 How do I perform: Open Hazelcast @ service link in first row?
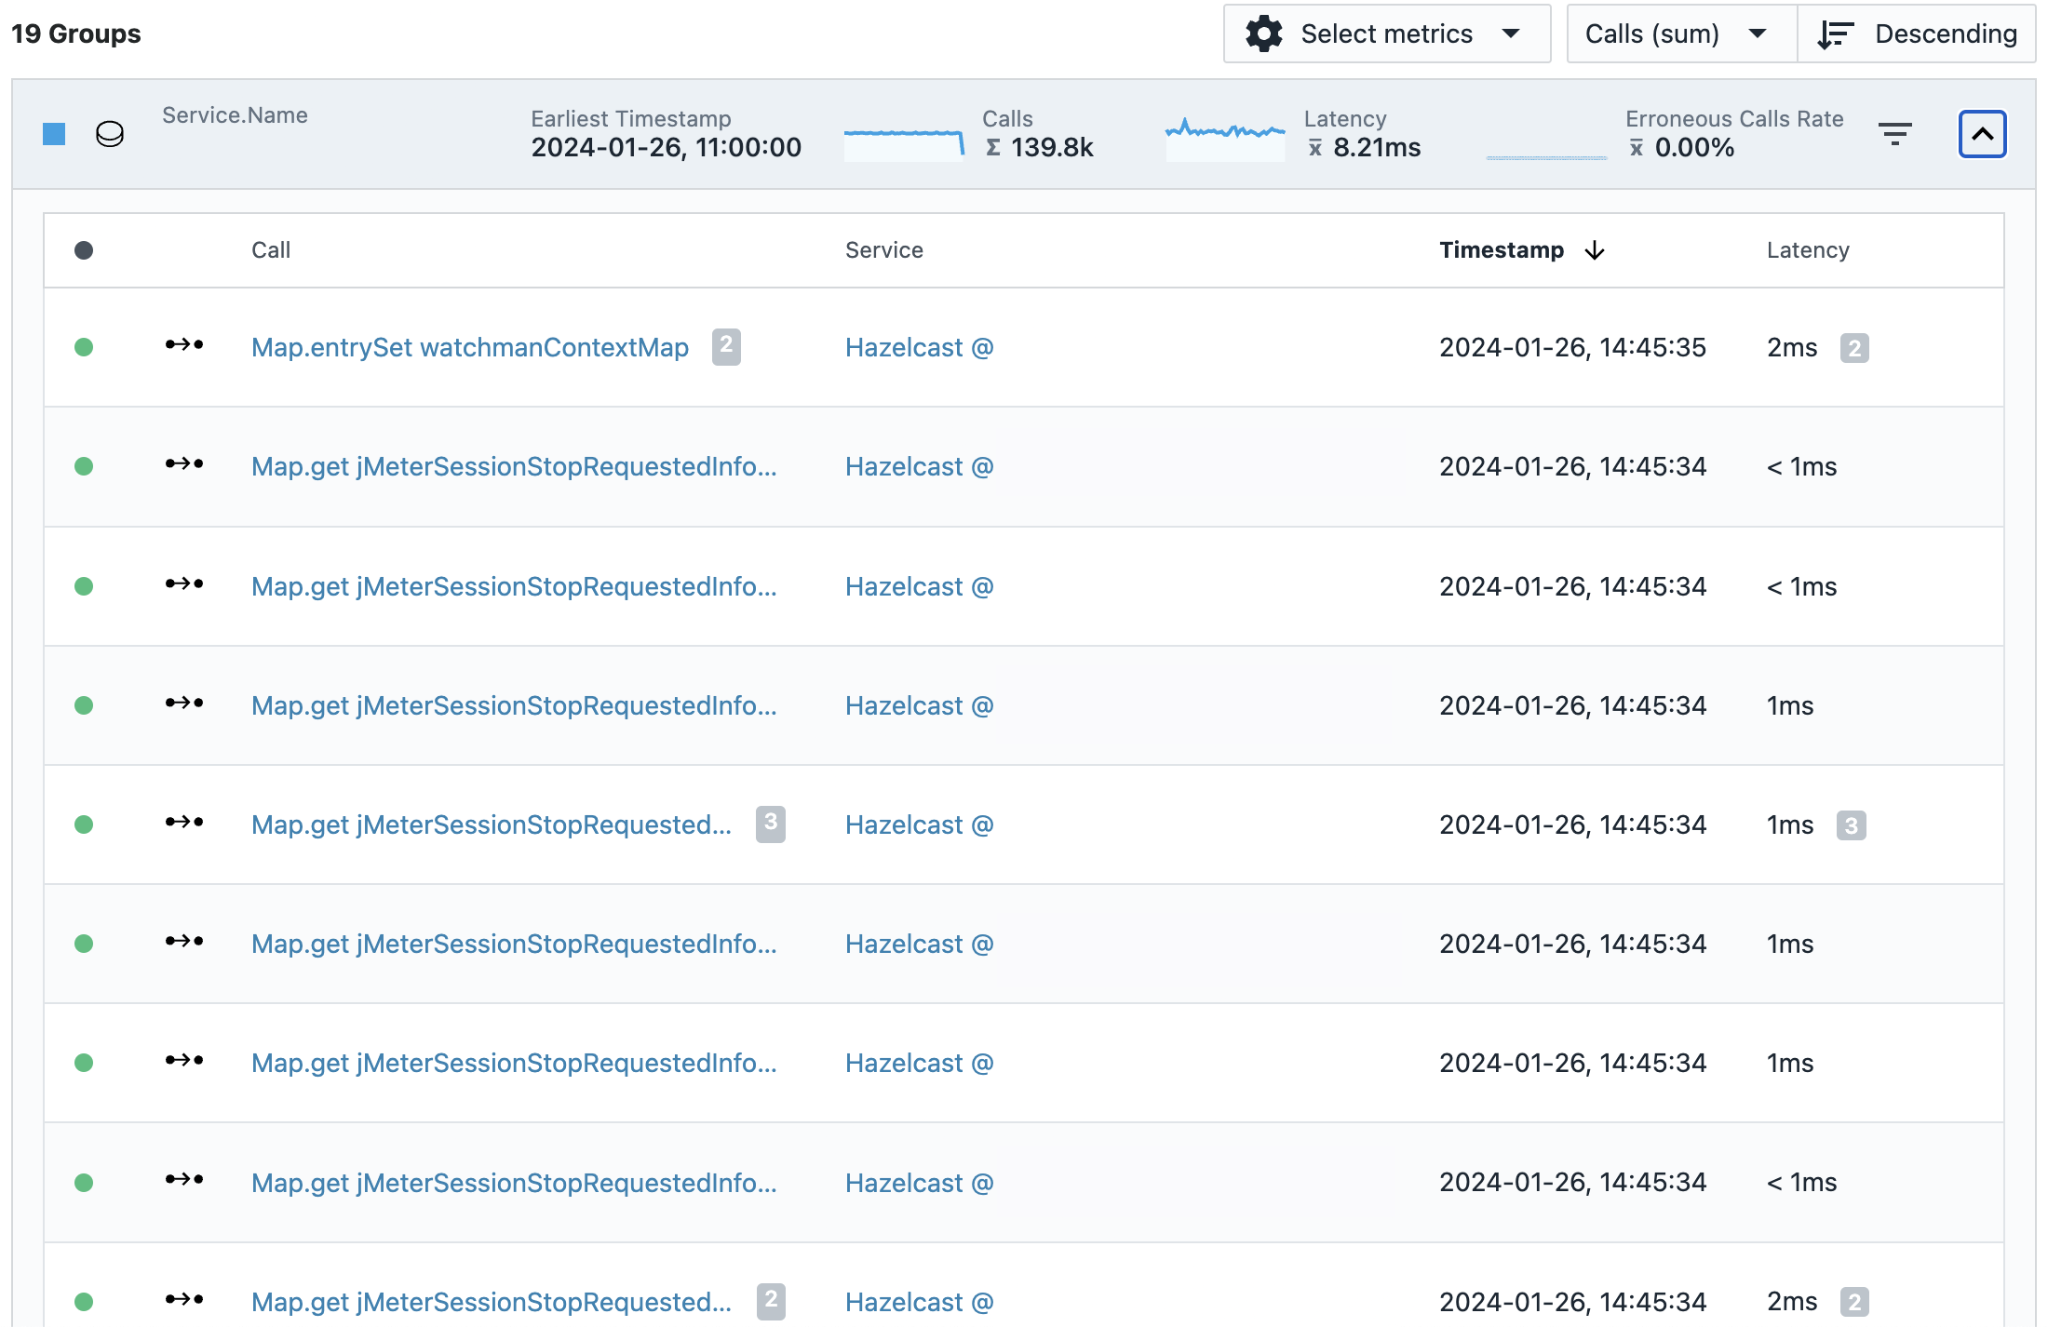[x=918, y=347]
